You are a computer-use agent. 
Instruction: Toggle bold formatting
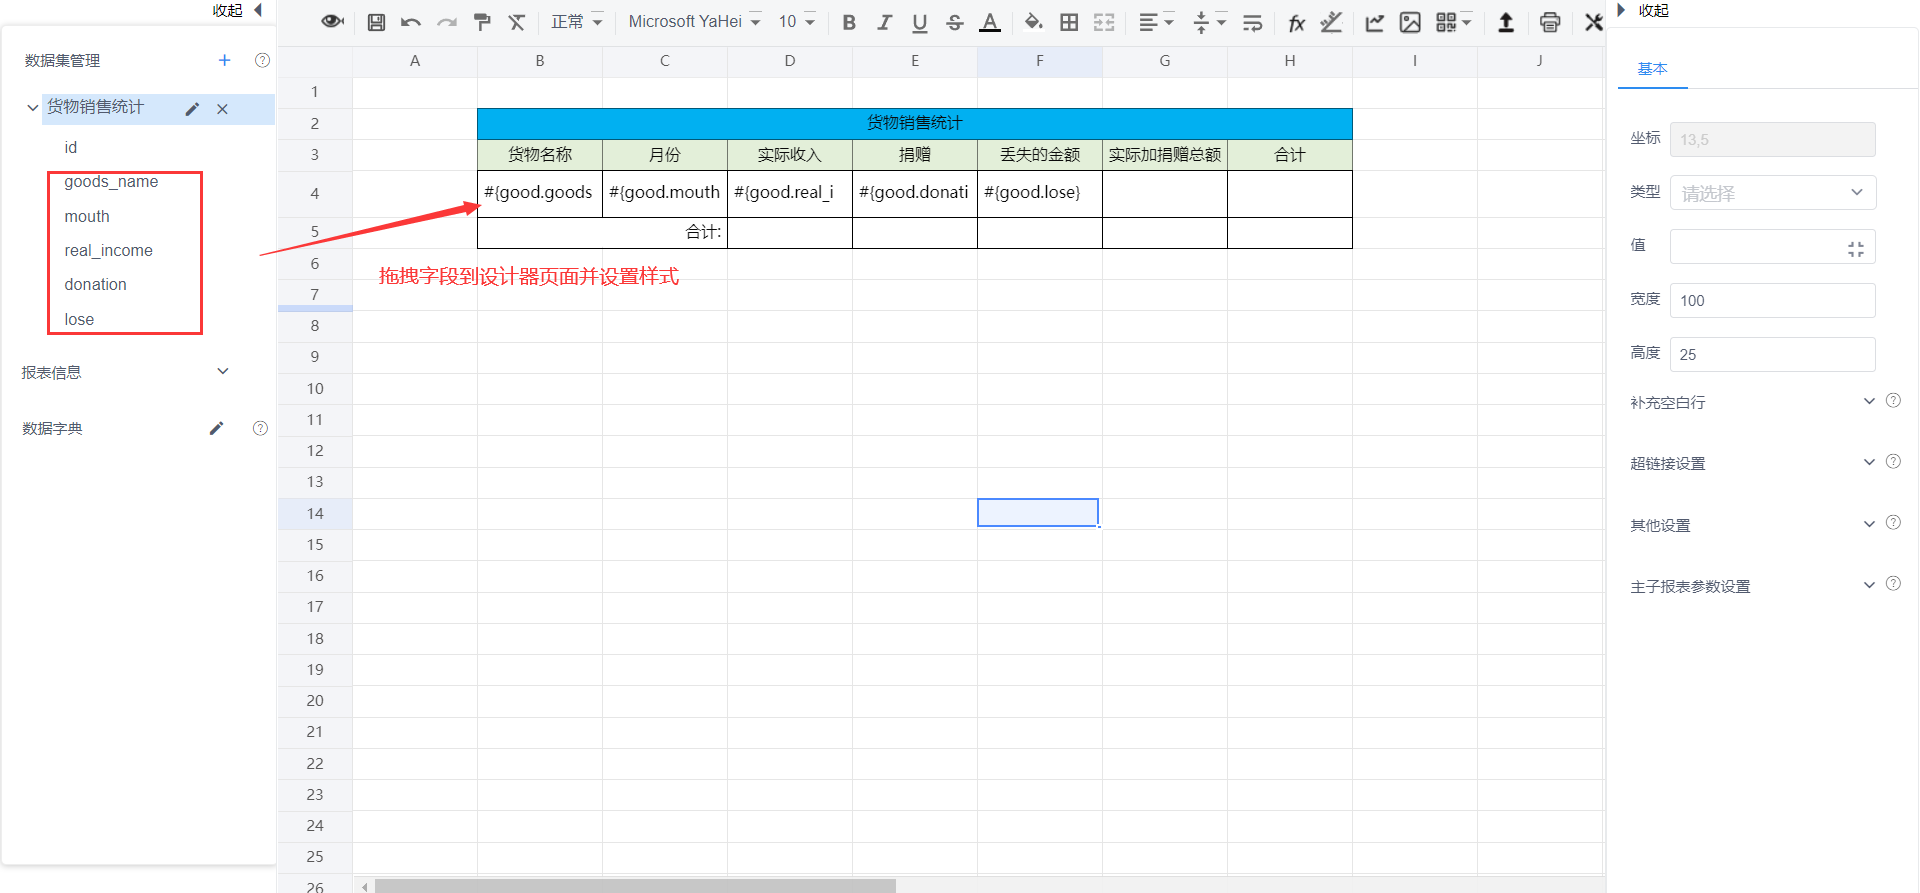(849, 22)
